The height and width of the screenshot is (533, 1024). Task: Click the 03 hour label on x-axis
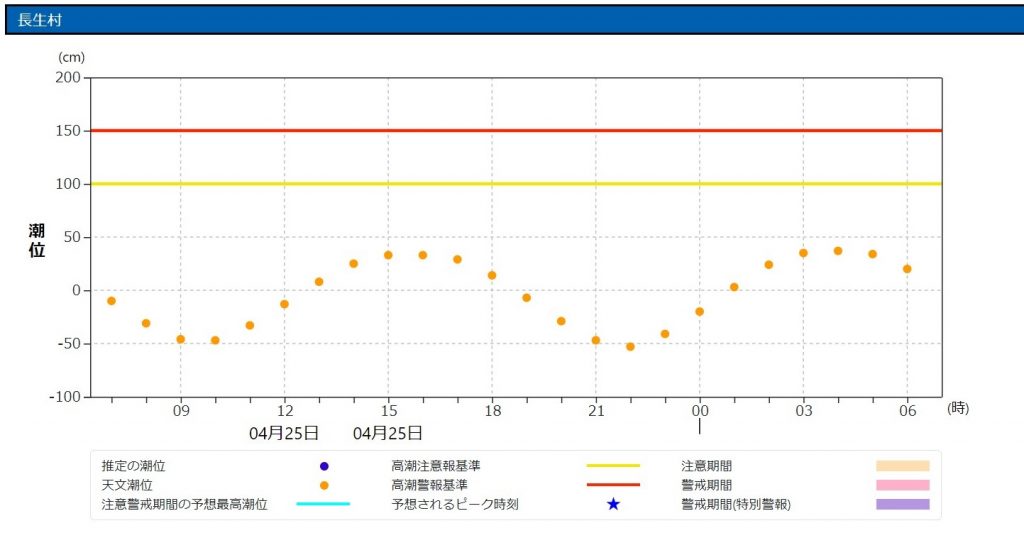click(804, 411)
